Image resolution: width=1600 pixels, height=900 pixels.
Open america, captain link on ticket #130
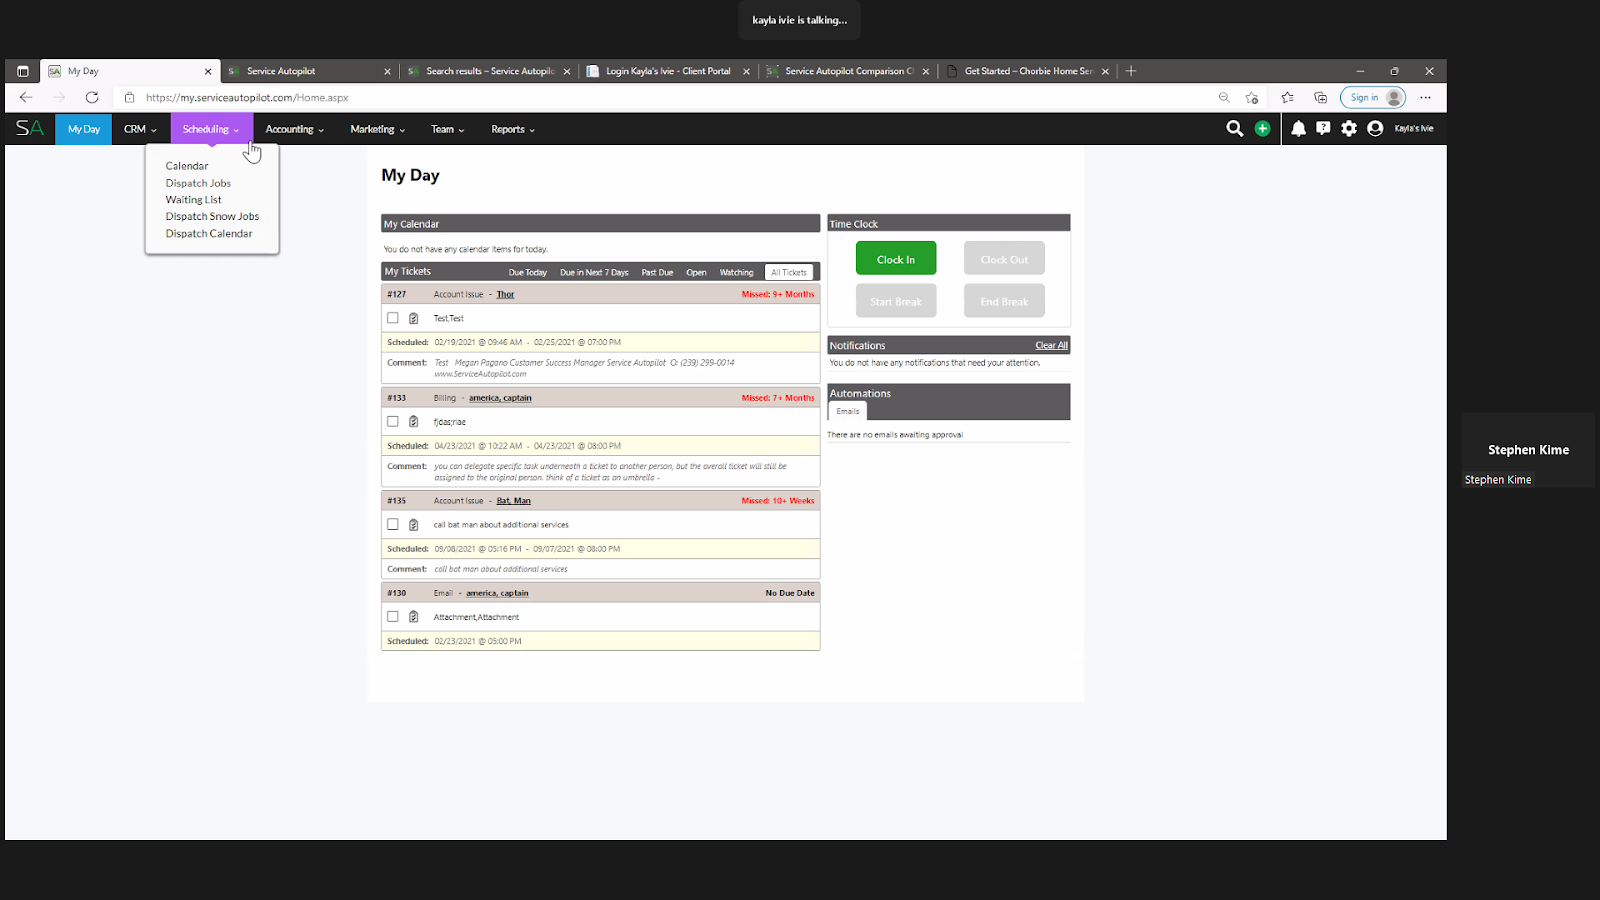pos(497,593)
